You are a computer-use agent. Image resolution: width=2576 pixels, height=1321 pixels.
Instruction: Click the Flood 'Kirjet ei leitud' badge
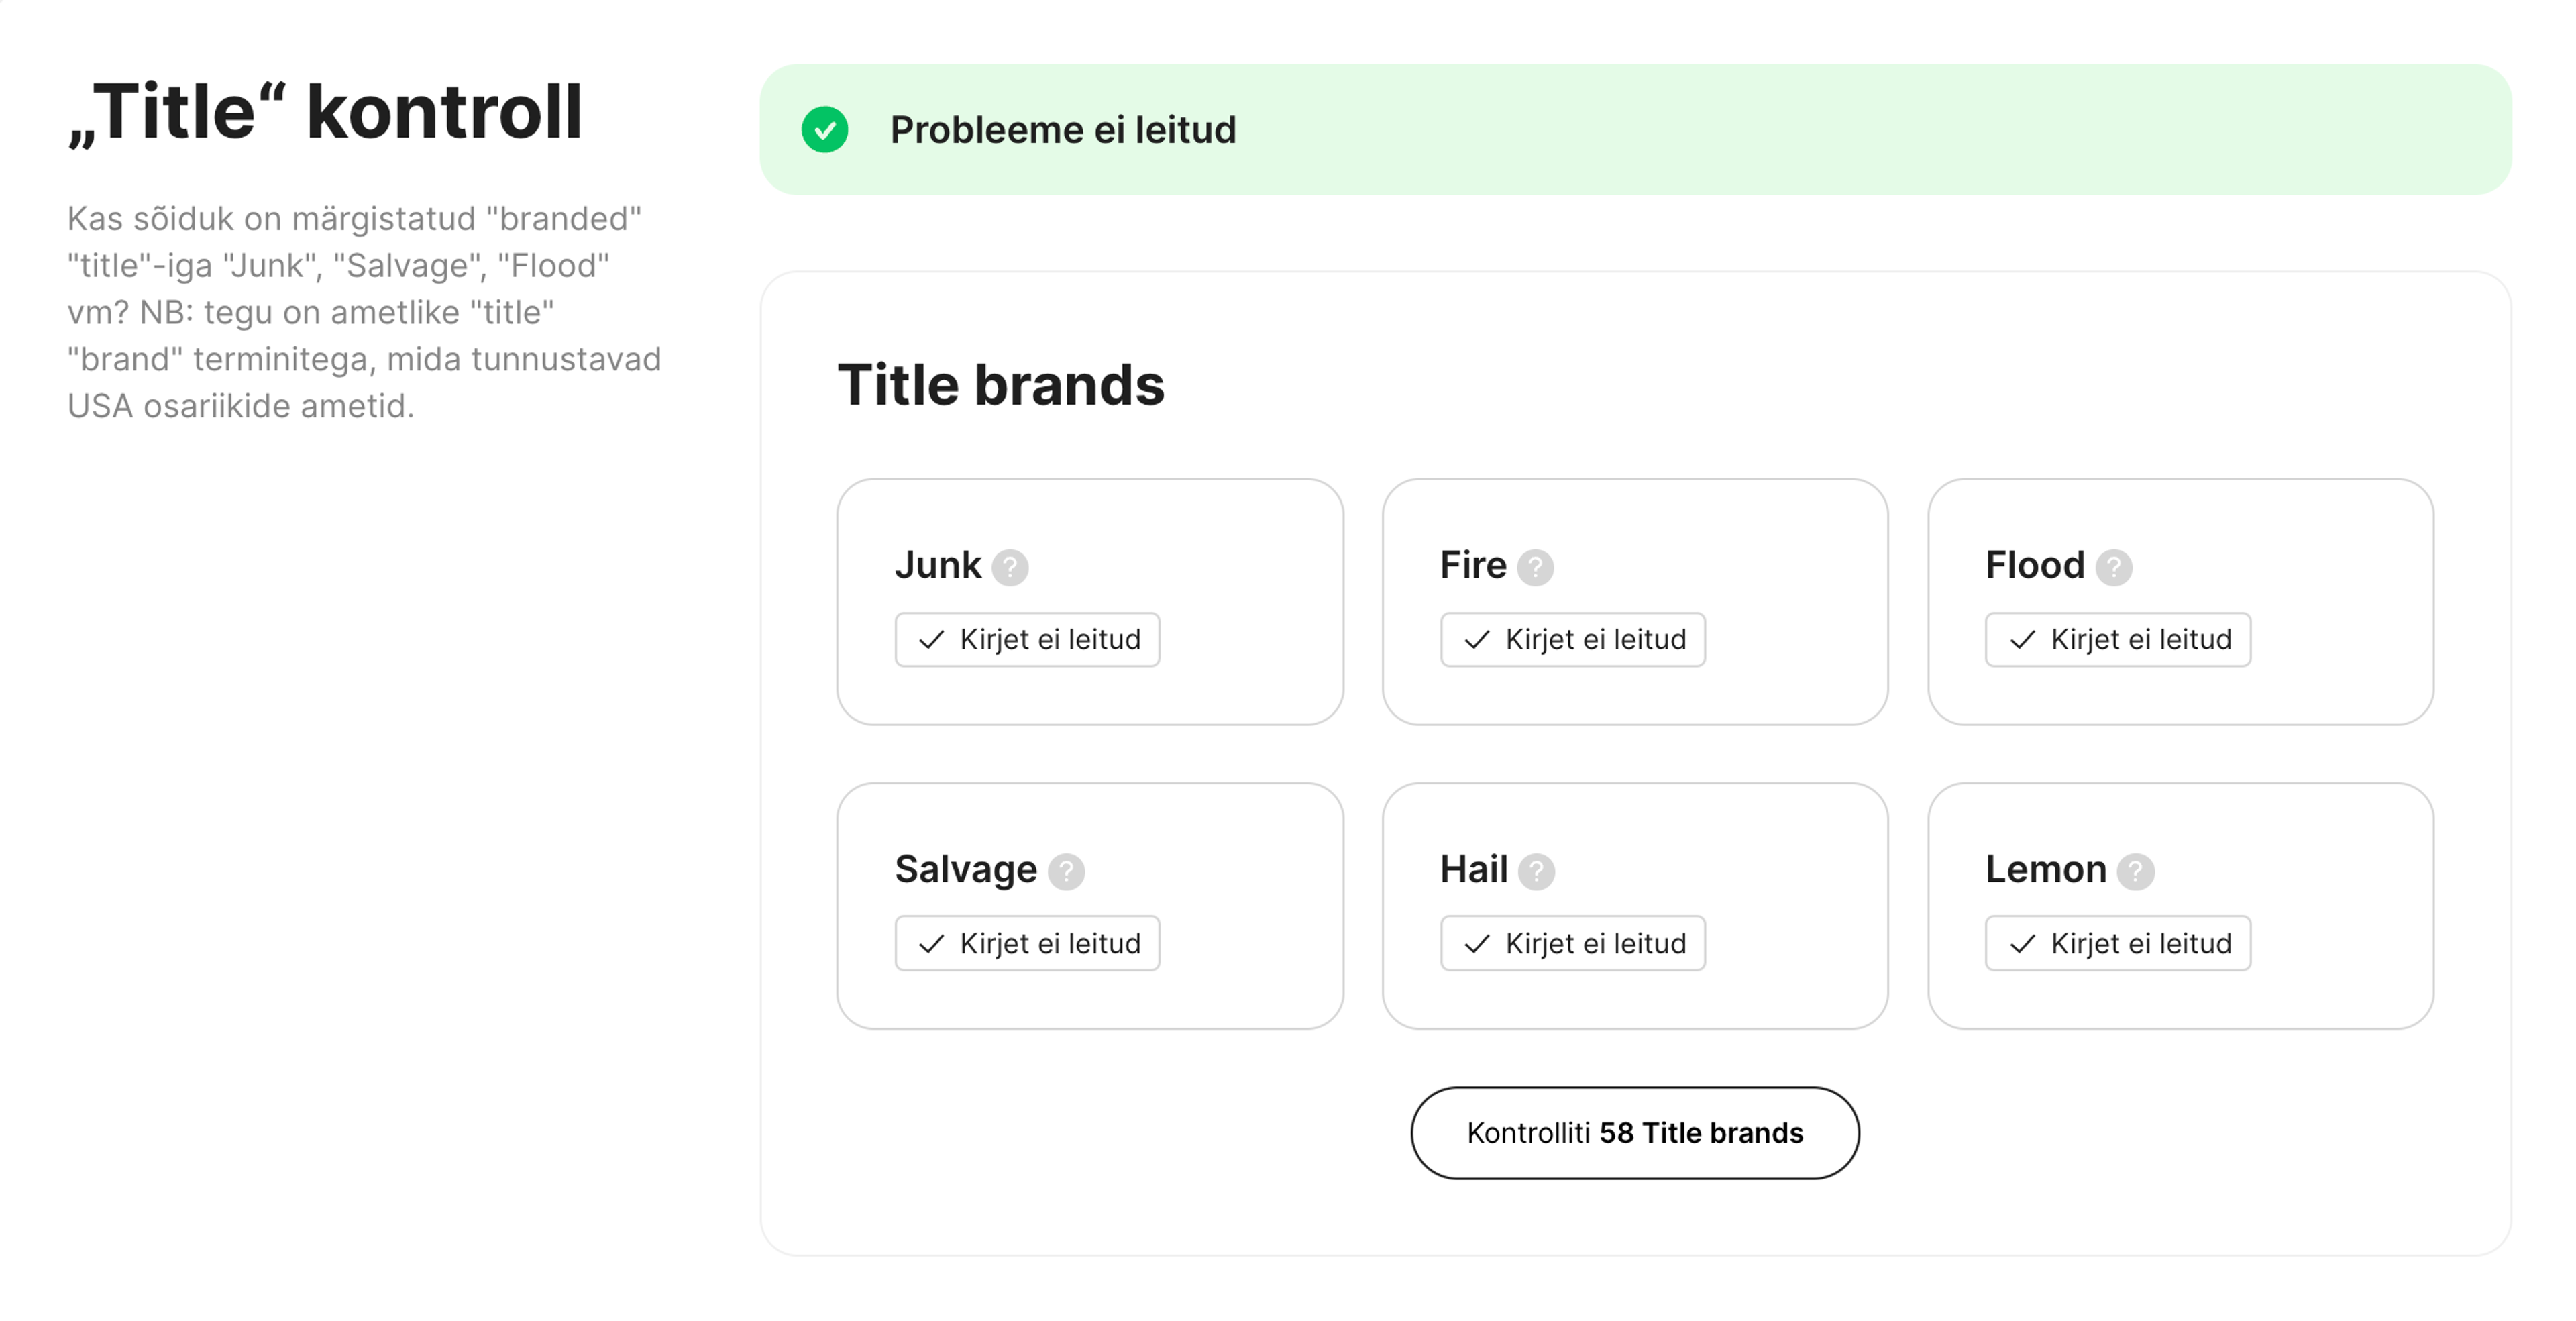click(x=2117, y=640)
